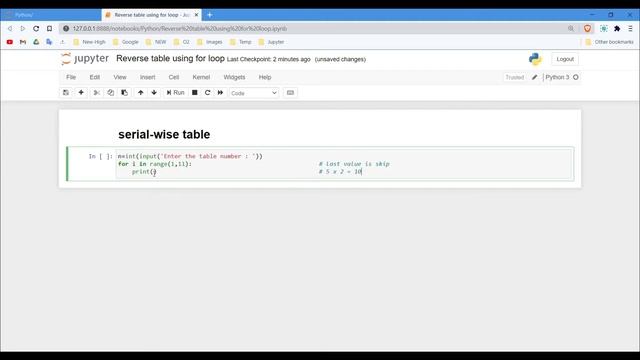
Task: Click the Jupyter logo
Action: (x=85, y=59)
